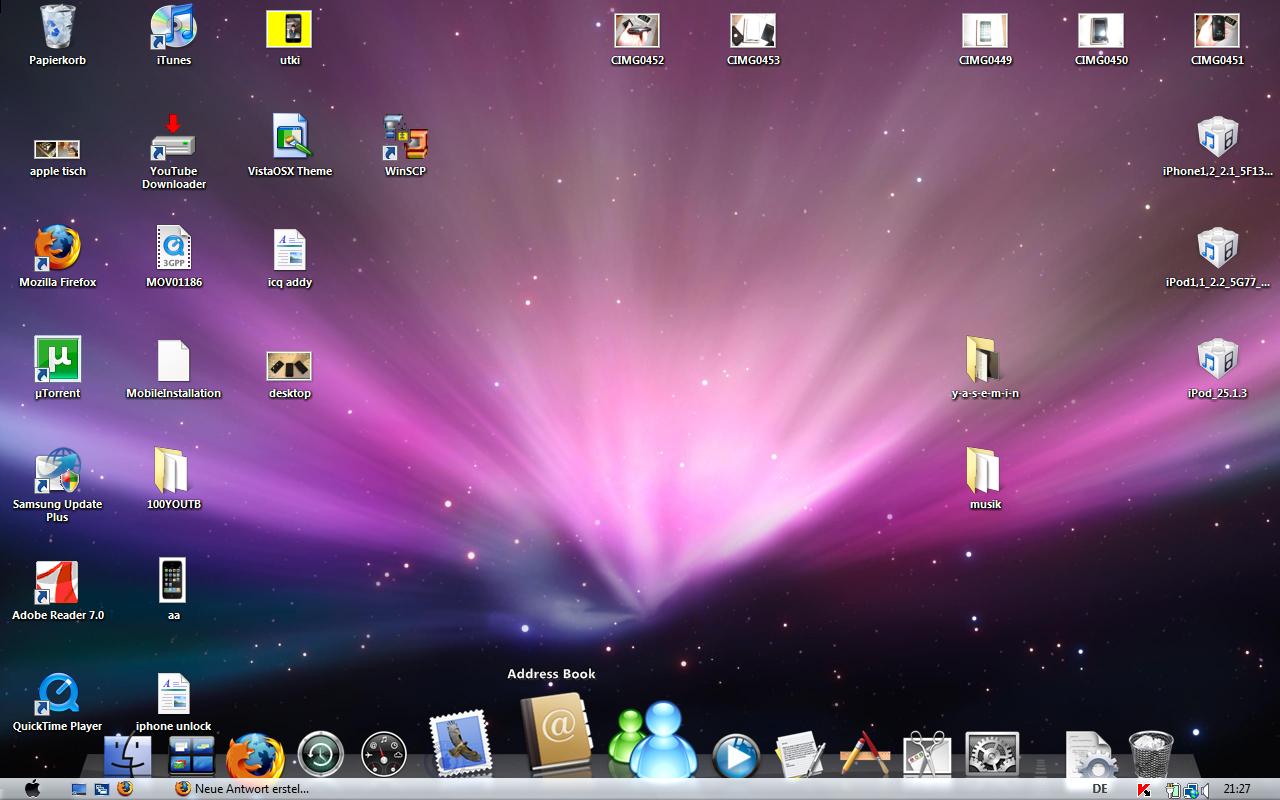Click the DE language indicator
Screen dimensions: 1280x800
point(1100,789)
